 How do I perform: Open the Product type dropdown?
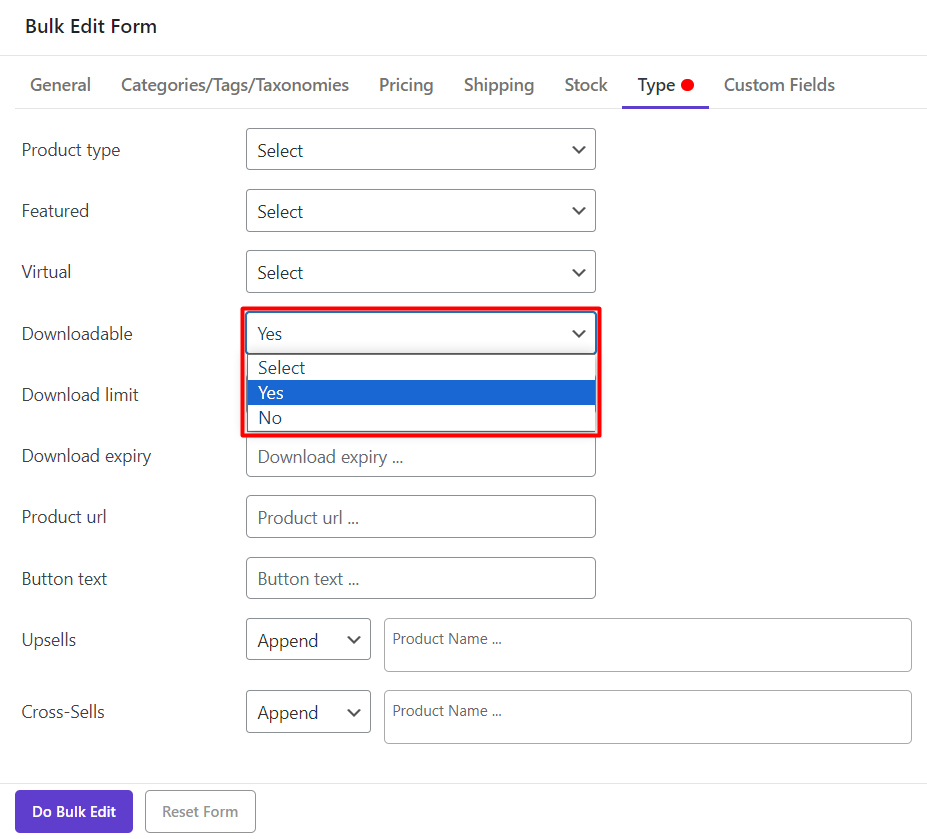[x=420, y=150]
